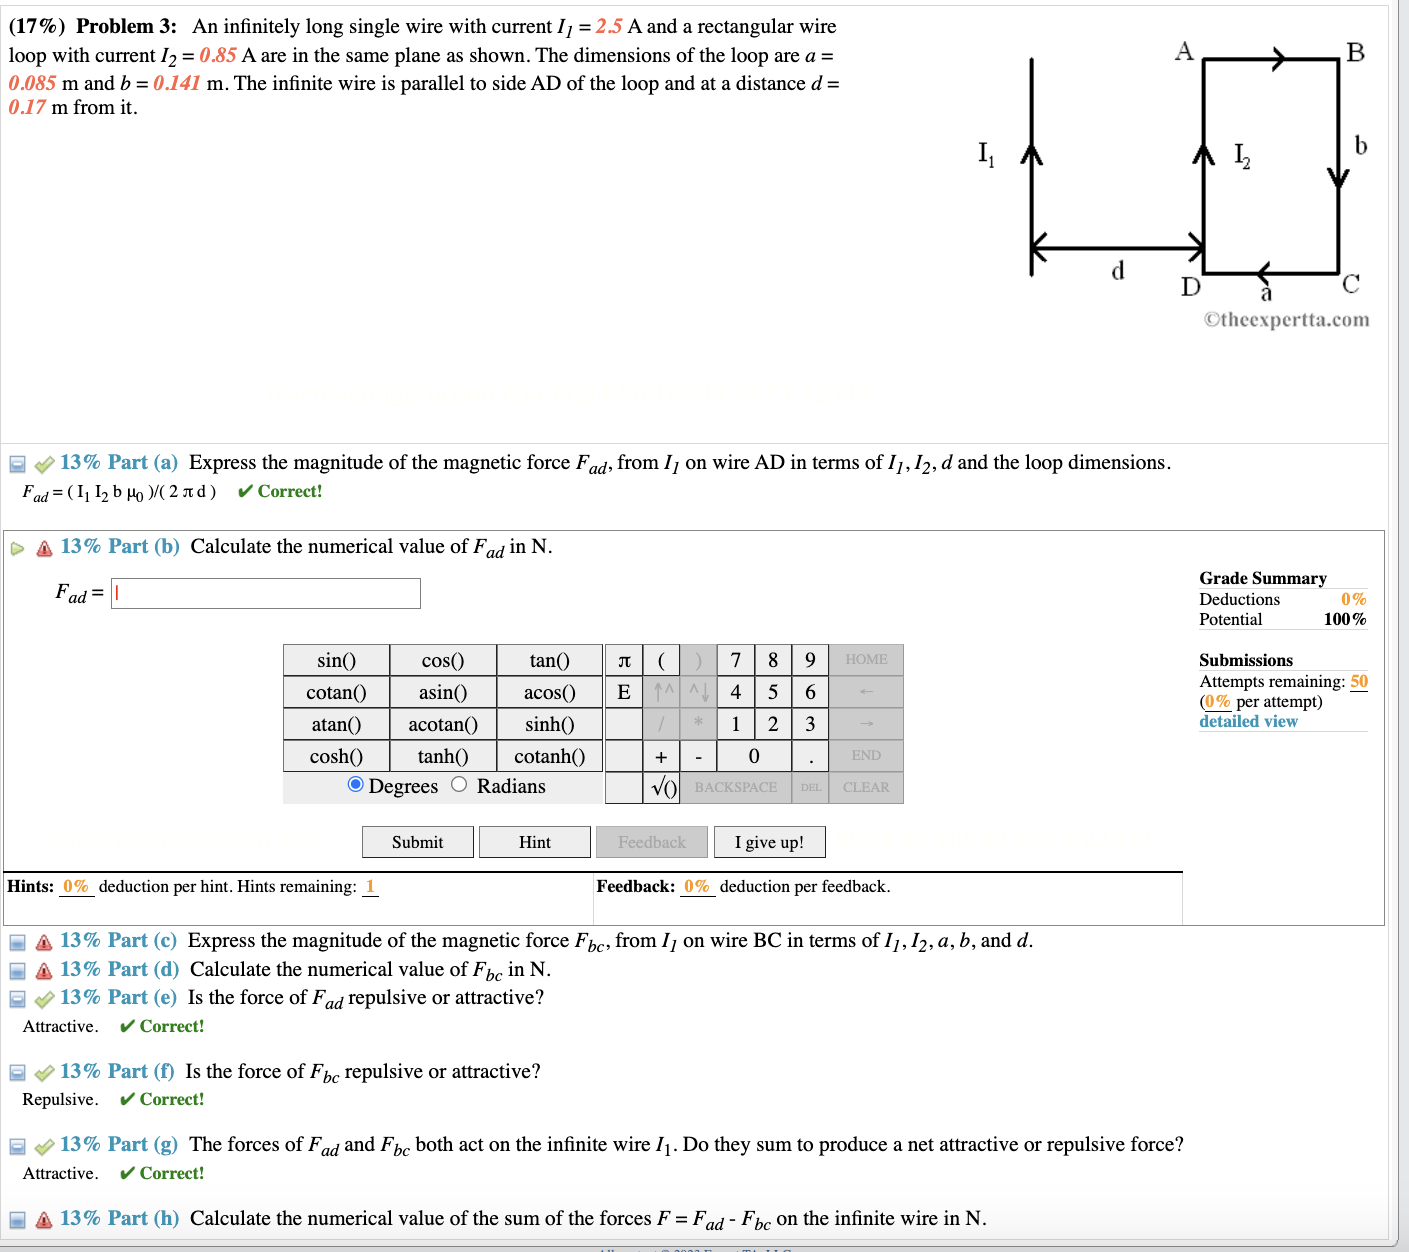Expand Part (b) using its triangle marker
Image resolution: width=1409 pixels, height=1252 pixels.
coord(18,546)
